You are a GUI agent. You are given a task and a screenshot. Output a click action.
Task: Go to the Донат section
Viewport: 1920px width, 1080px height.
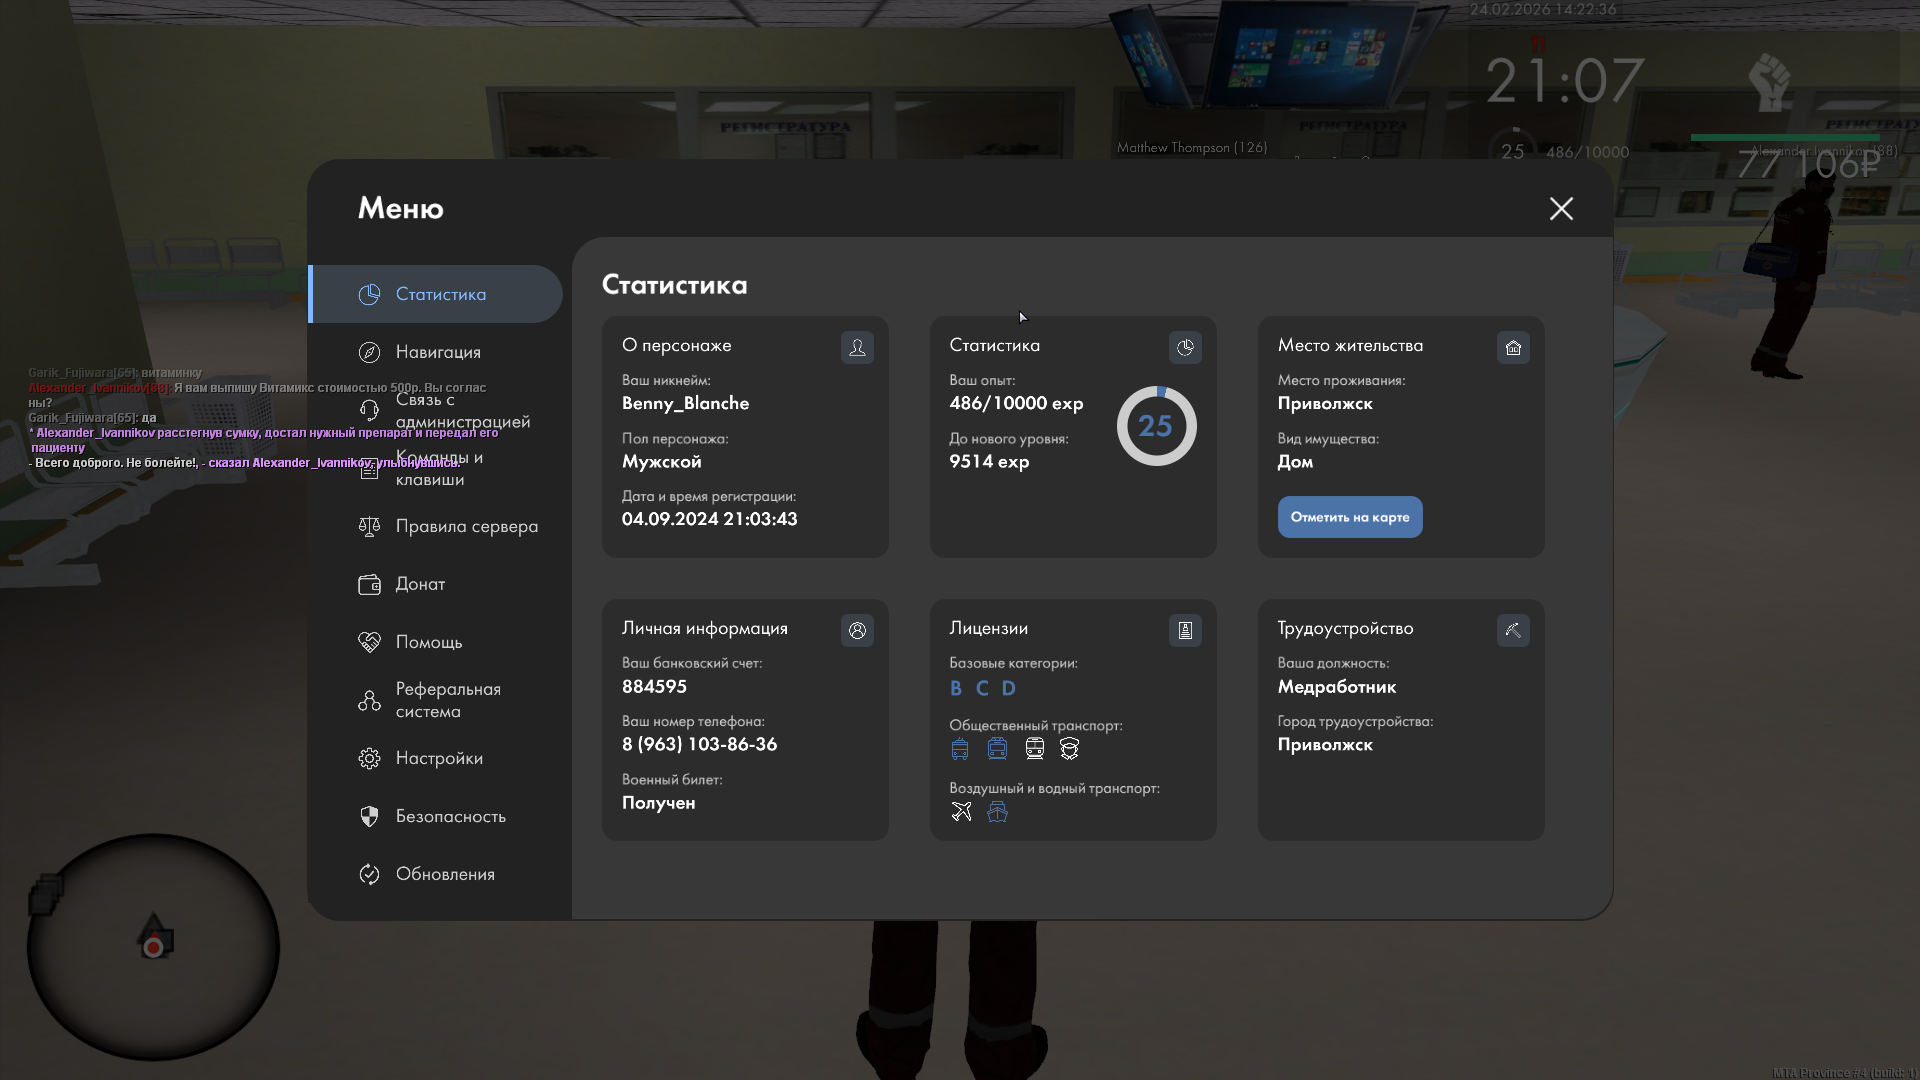pyautogui.click(x=420, y=584)
